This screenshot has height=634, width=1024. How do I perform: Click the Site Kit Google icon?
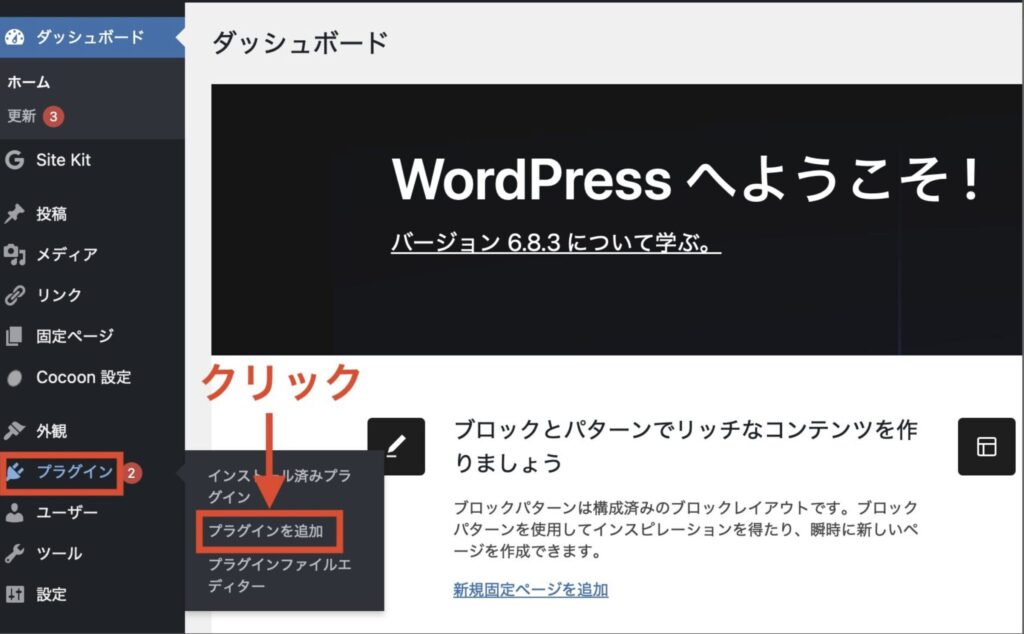15,160
